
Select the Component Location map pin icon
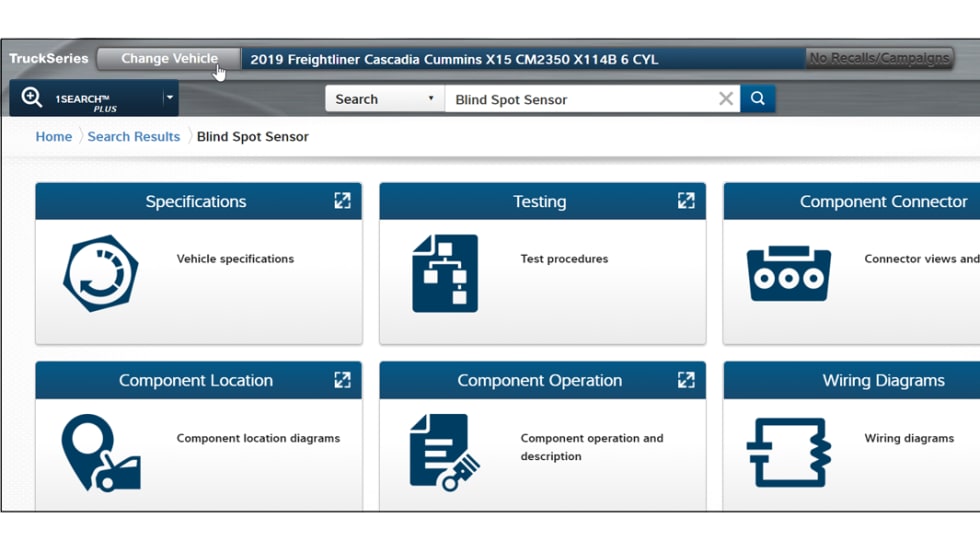(x=100, y=452)
